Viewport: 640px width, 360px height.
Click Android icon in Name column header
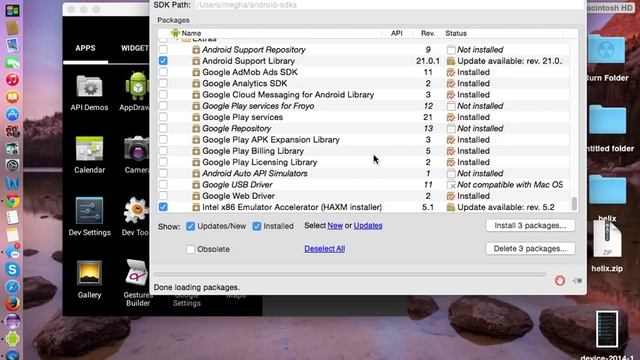[175, 33]
